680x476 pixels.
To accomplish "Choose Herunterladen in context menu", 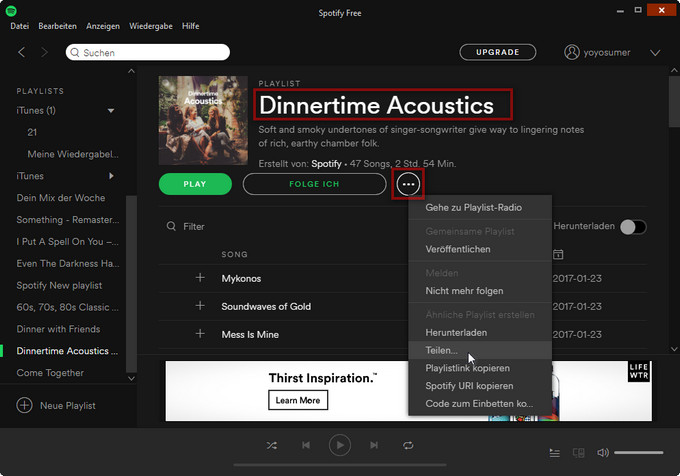I will (480, 333).
